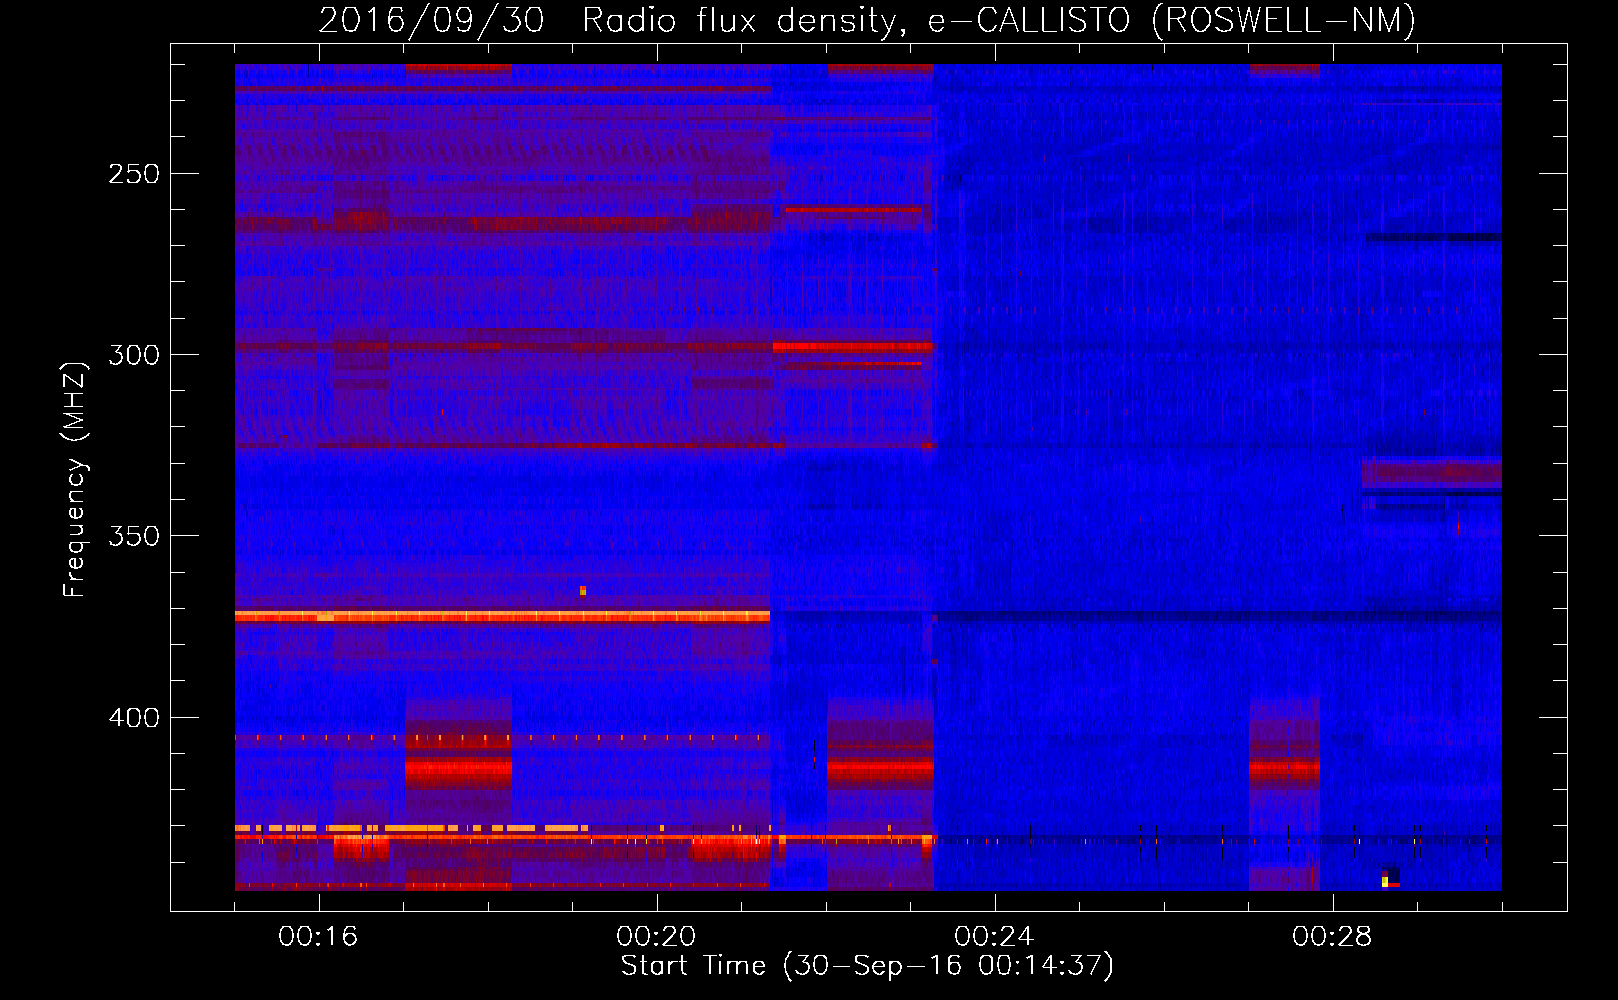Image resolution: width=1618 pixels, height=1000 pixels.
Task: Click the 400 frequency tick label
Action: pos(134,718)
